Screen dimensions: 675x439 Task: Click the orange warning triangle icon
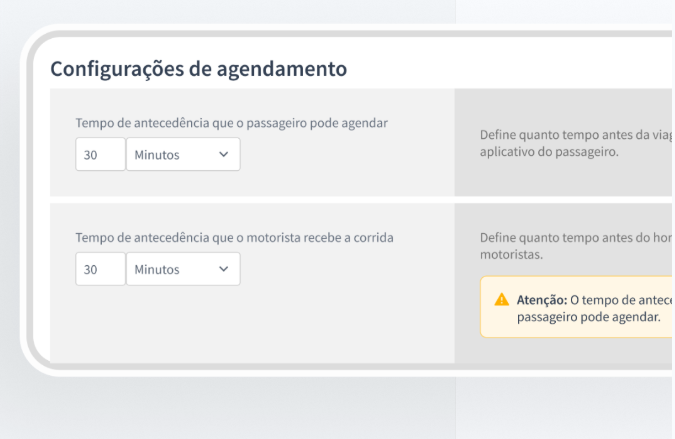(501, 300)
